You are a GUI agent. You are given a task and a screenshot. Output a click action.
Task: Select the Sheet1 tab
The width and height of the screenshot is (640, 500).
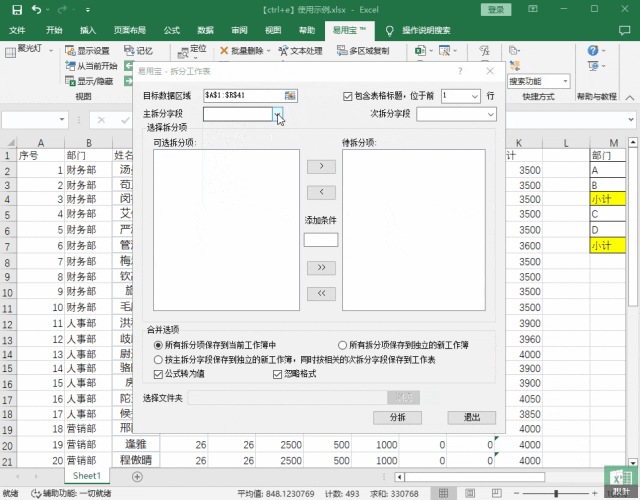coord(87,476)
